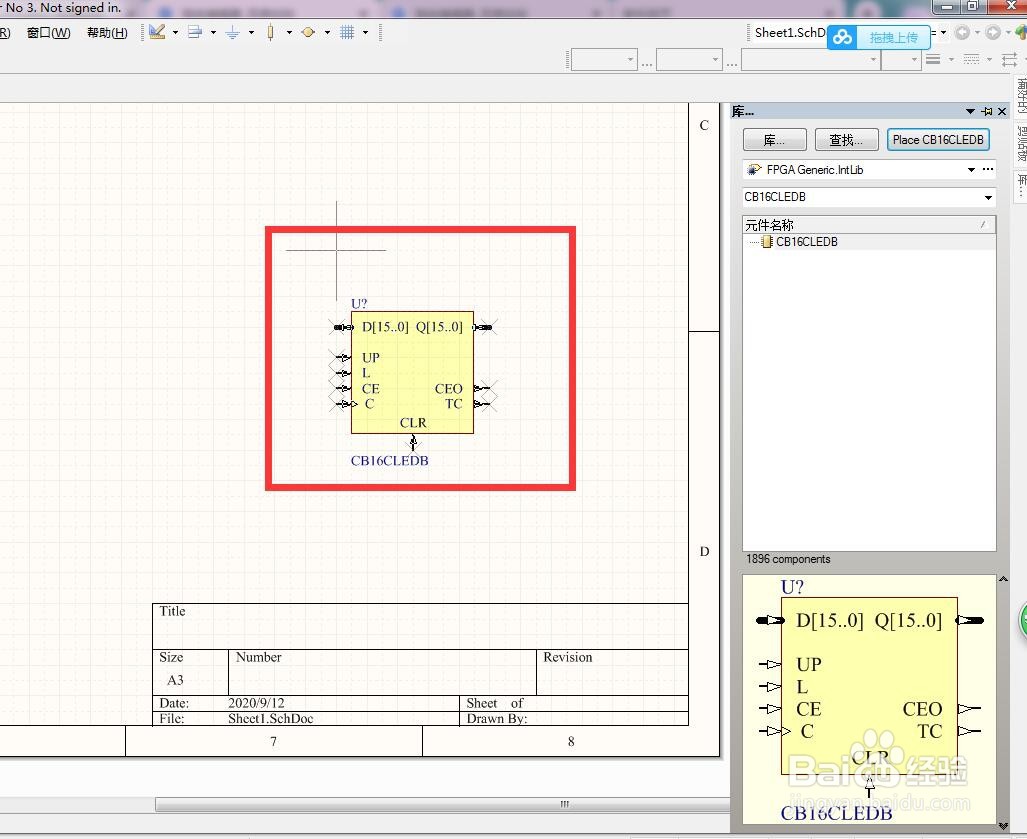Click the Baidu cloud upload icon

(842, 37)
